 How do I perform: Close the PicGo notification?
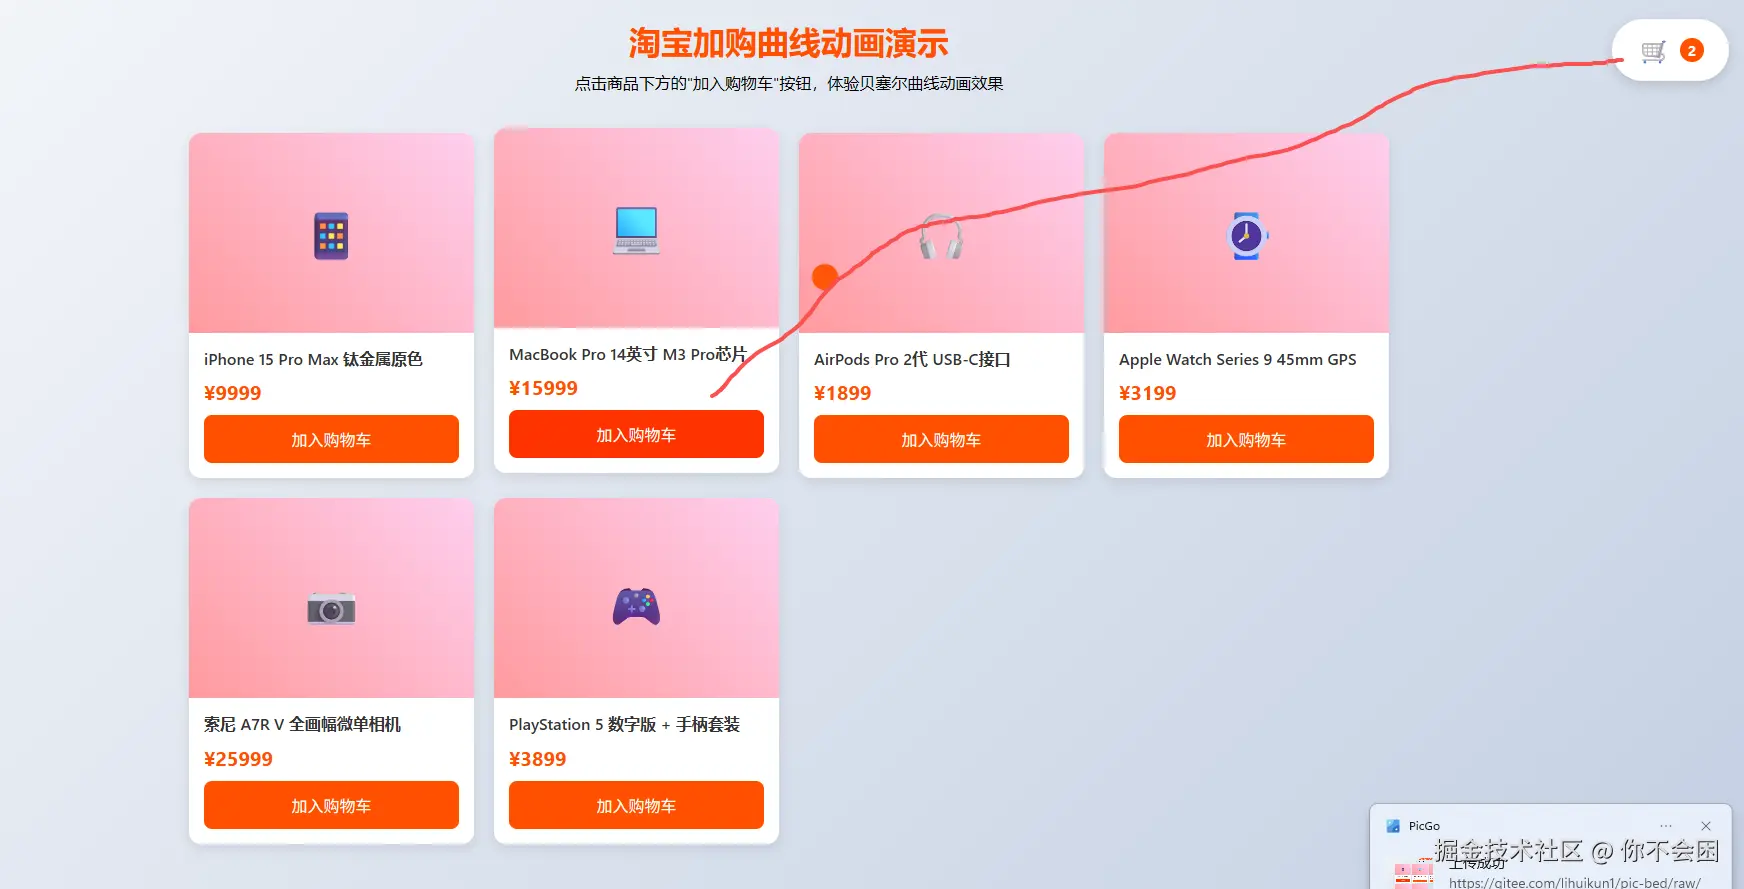[1706, 826]
